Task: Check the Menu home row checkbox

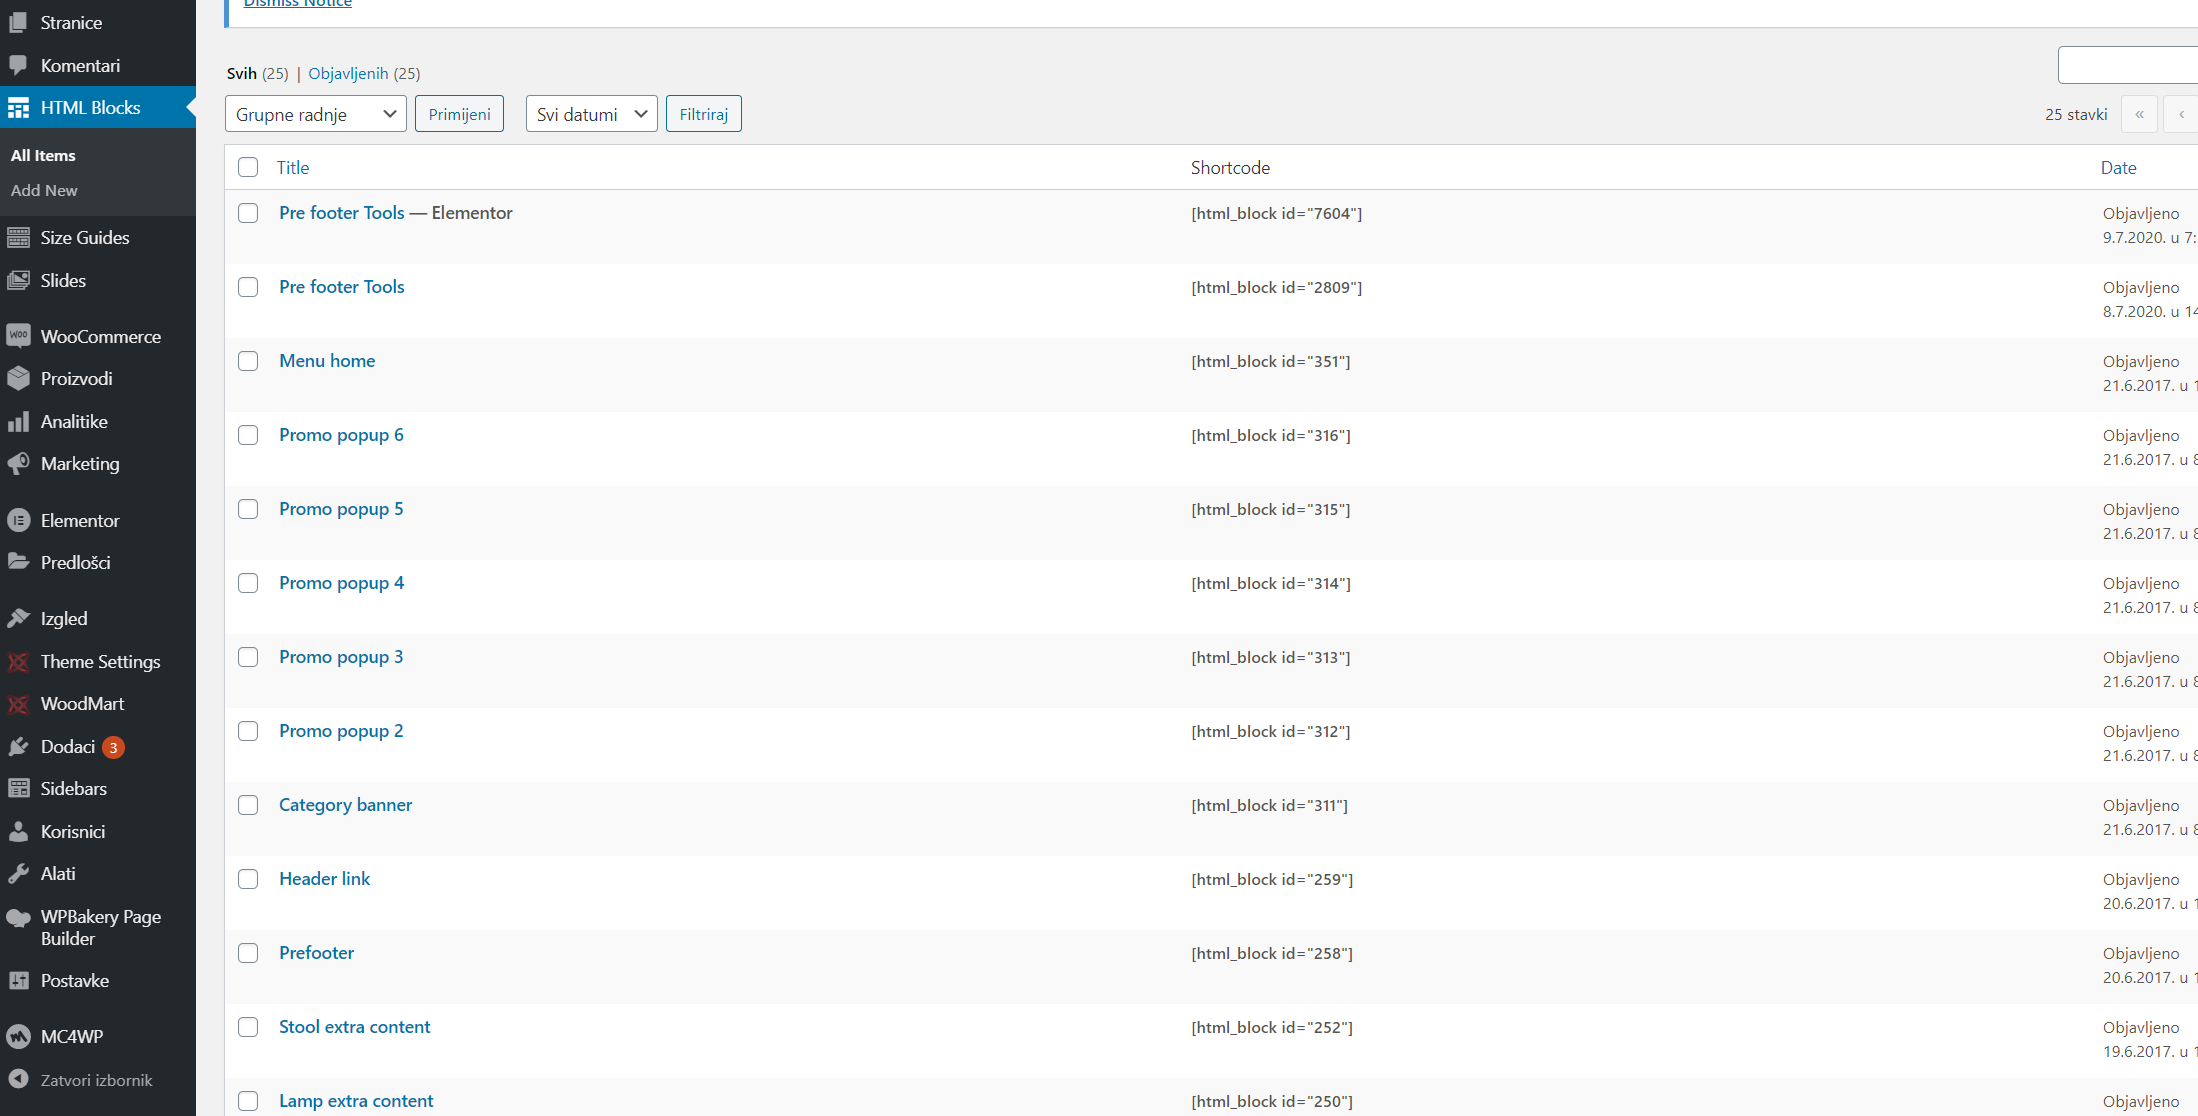Action: click(x=248, y=361)
